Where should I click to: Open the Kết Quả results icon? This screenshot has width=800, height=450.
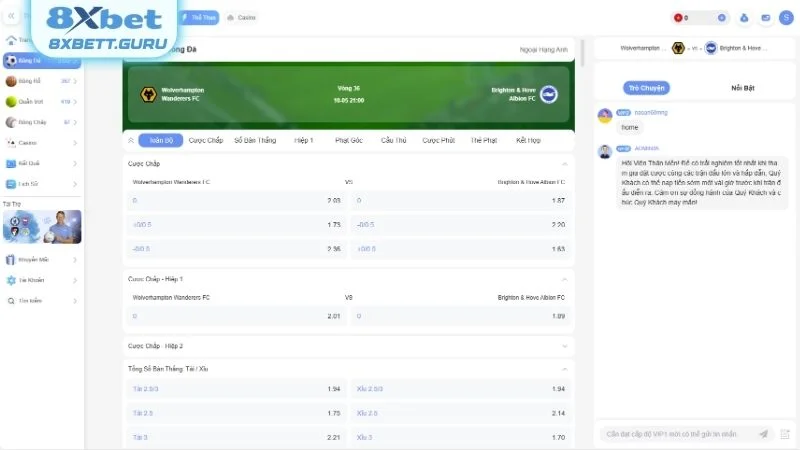[11, 163]
